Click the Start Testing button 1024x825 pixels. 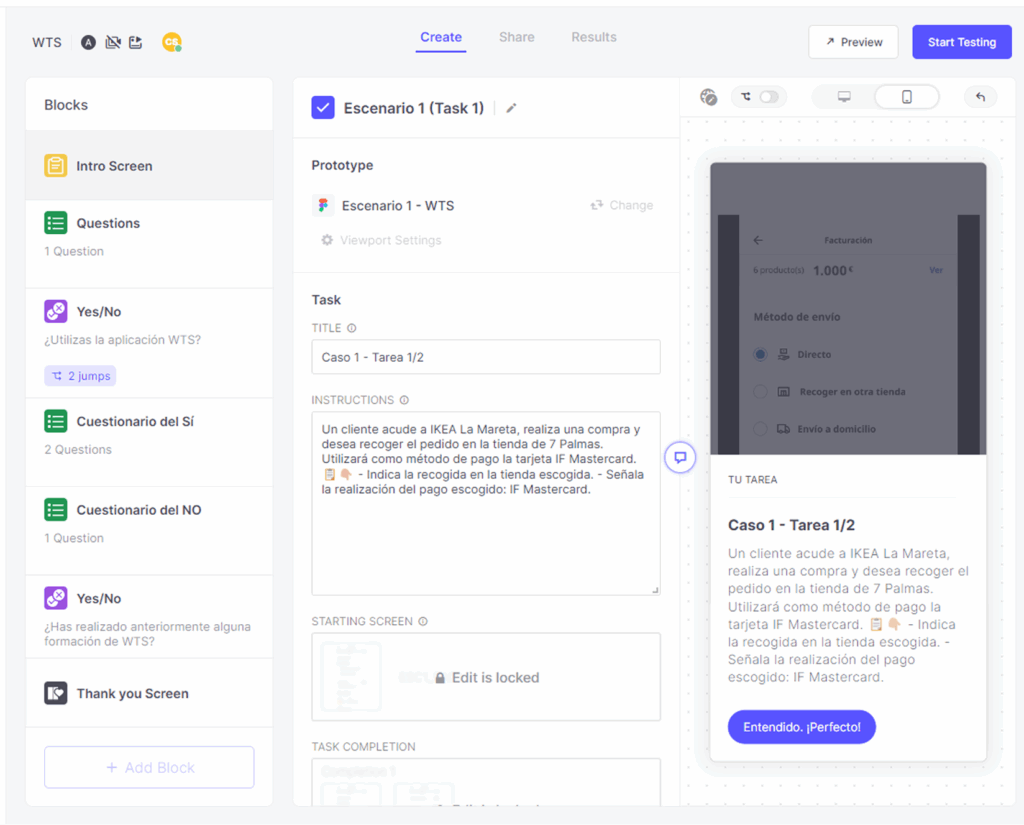(961, 42)
